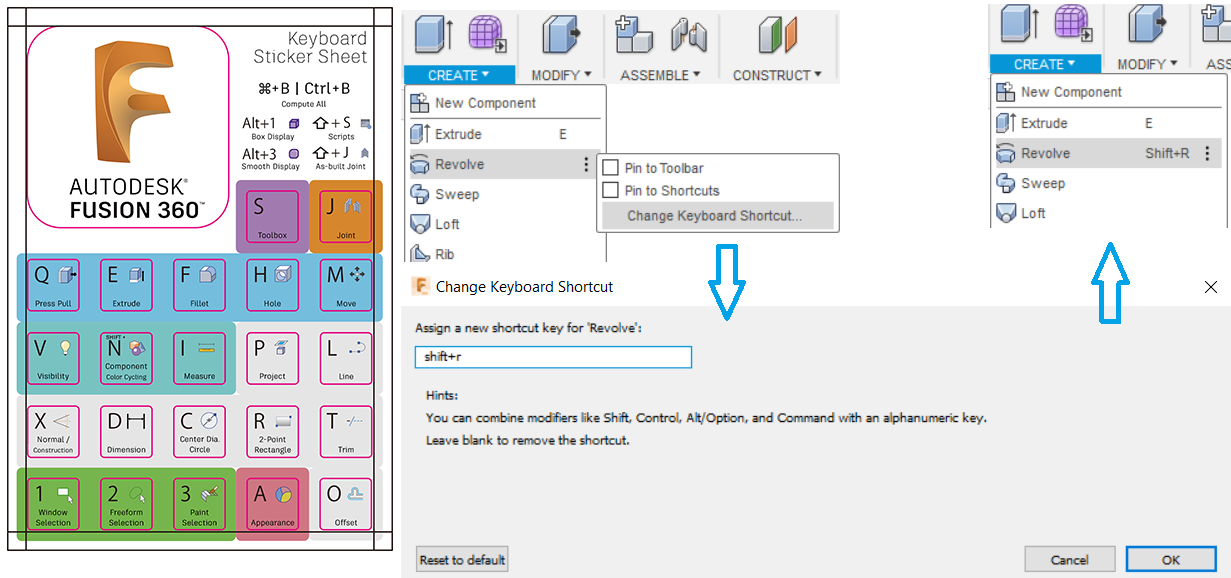Open MODIFY dropdown in right toolbar
Image resolution: width=1231 pixels, height=578 pixels.
(1147, 64)
